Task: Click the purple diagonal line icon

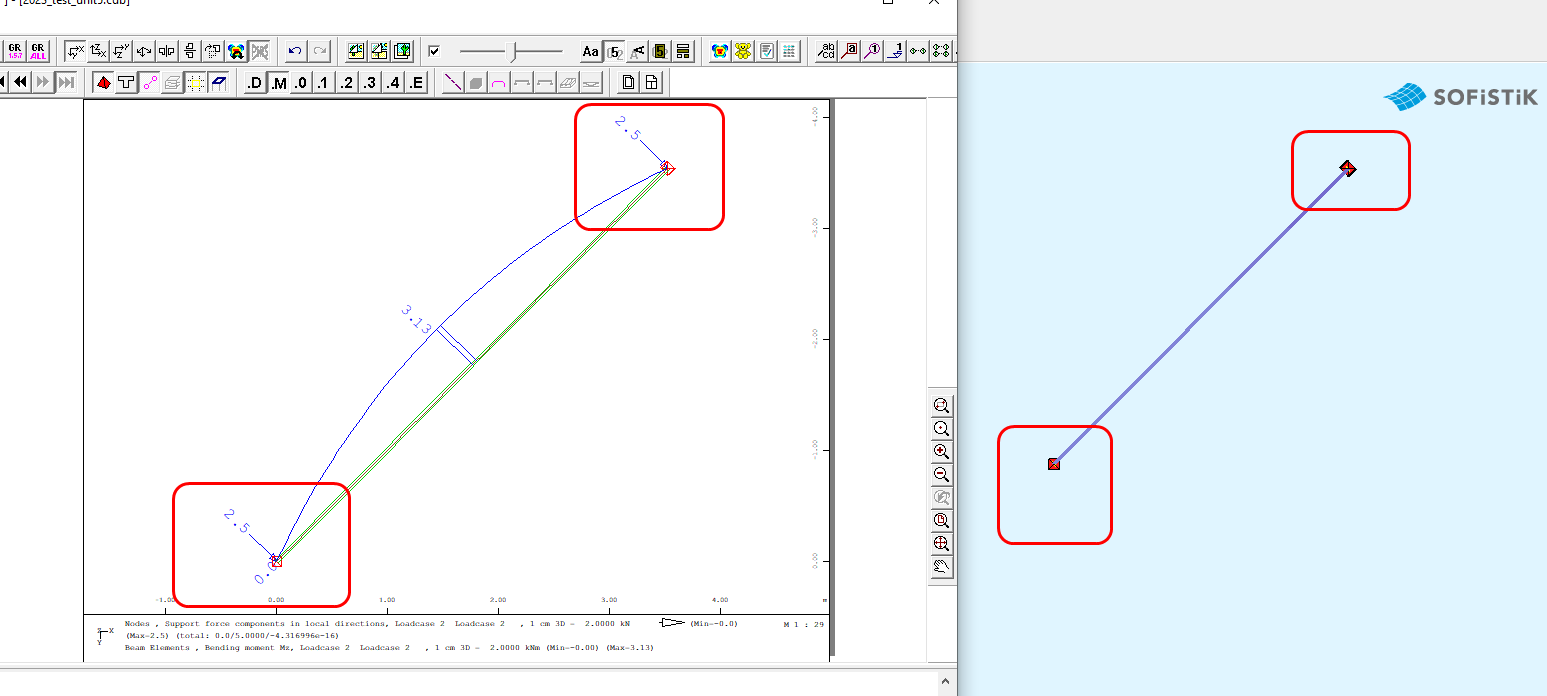Action: (x=453, y=82)
